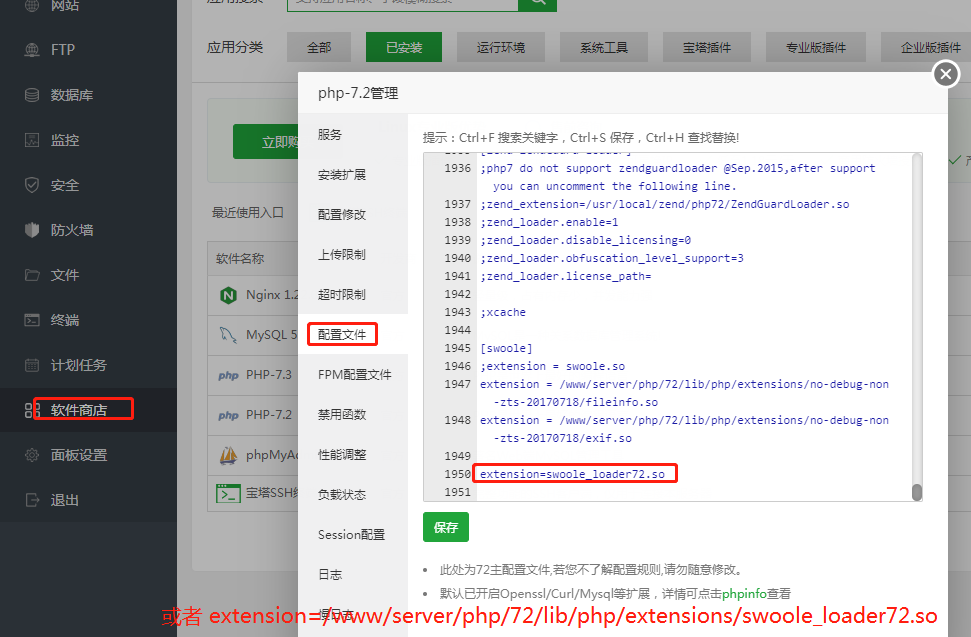
Task: Select 配置文件 in the php-7.2 menu
Action: pos(353,334)
